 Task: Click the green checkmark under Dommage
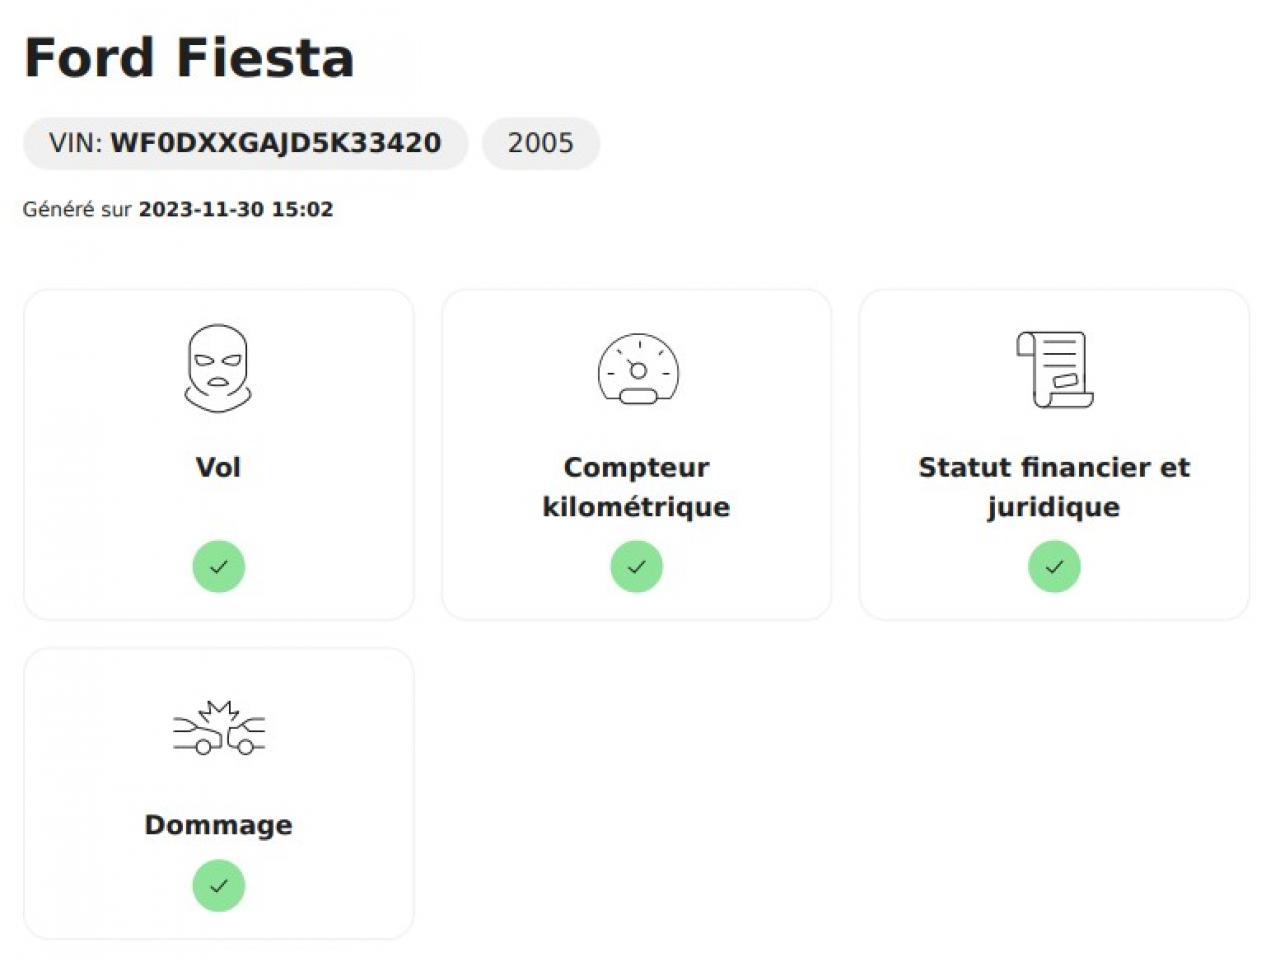tap(218, 886)
